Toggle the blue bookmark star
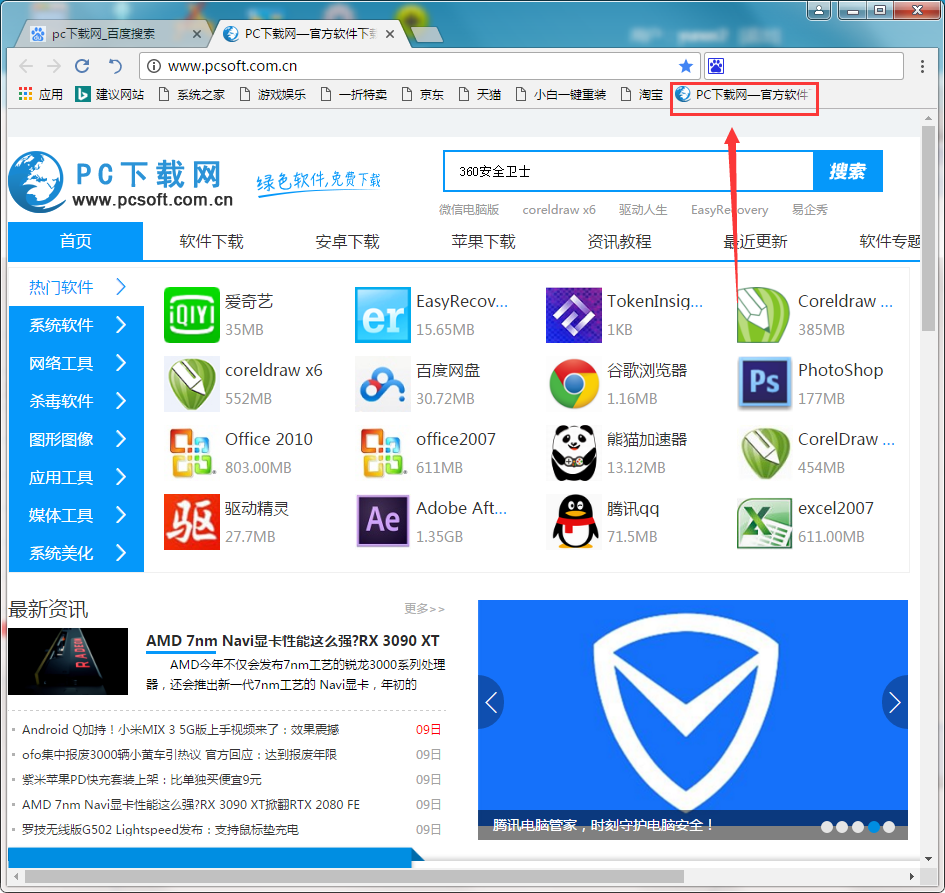Viewport: 945px width, 893px height. [x=685, y=66]
